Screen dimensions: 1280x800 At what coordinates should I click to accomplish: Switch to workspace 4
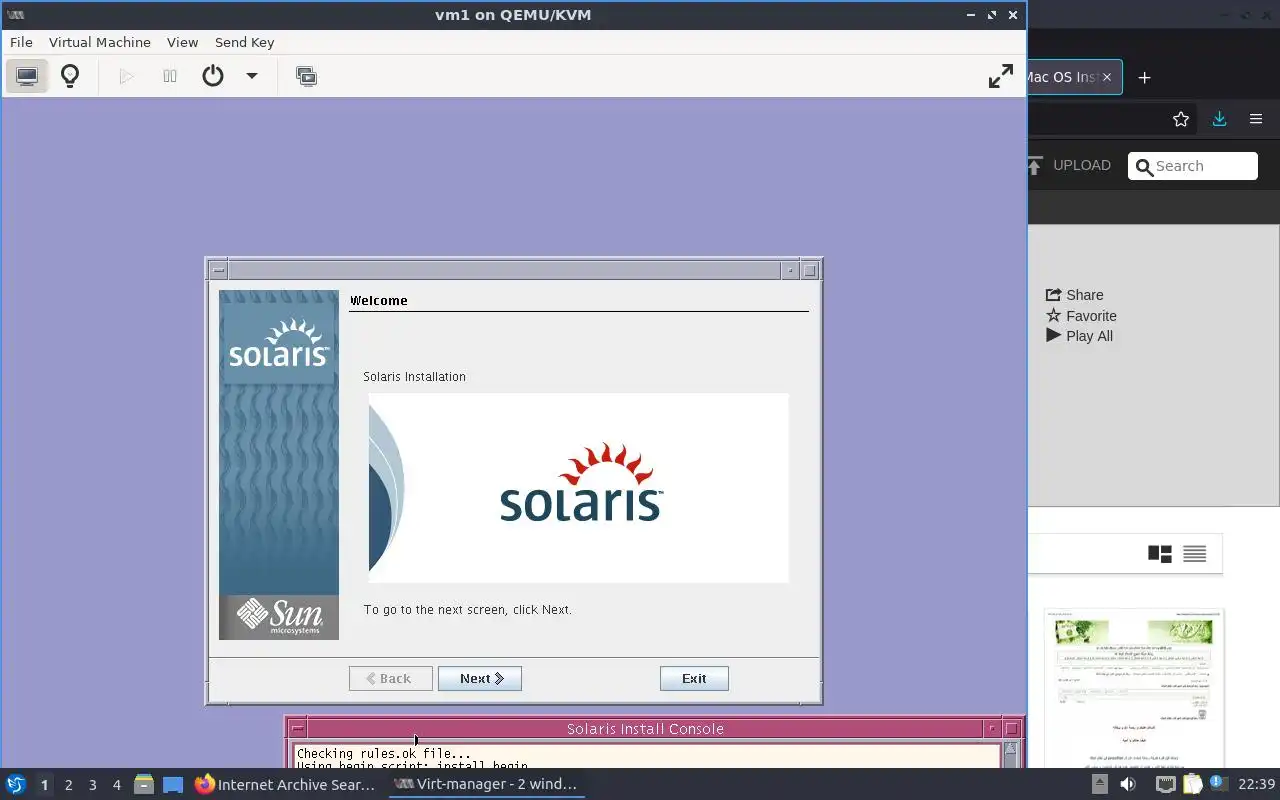pos(116,785)
